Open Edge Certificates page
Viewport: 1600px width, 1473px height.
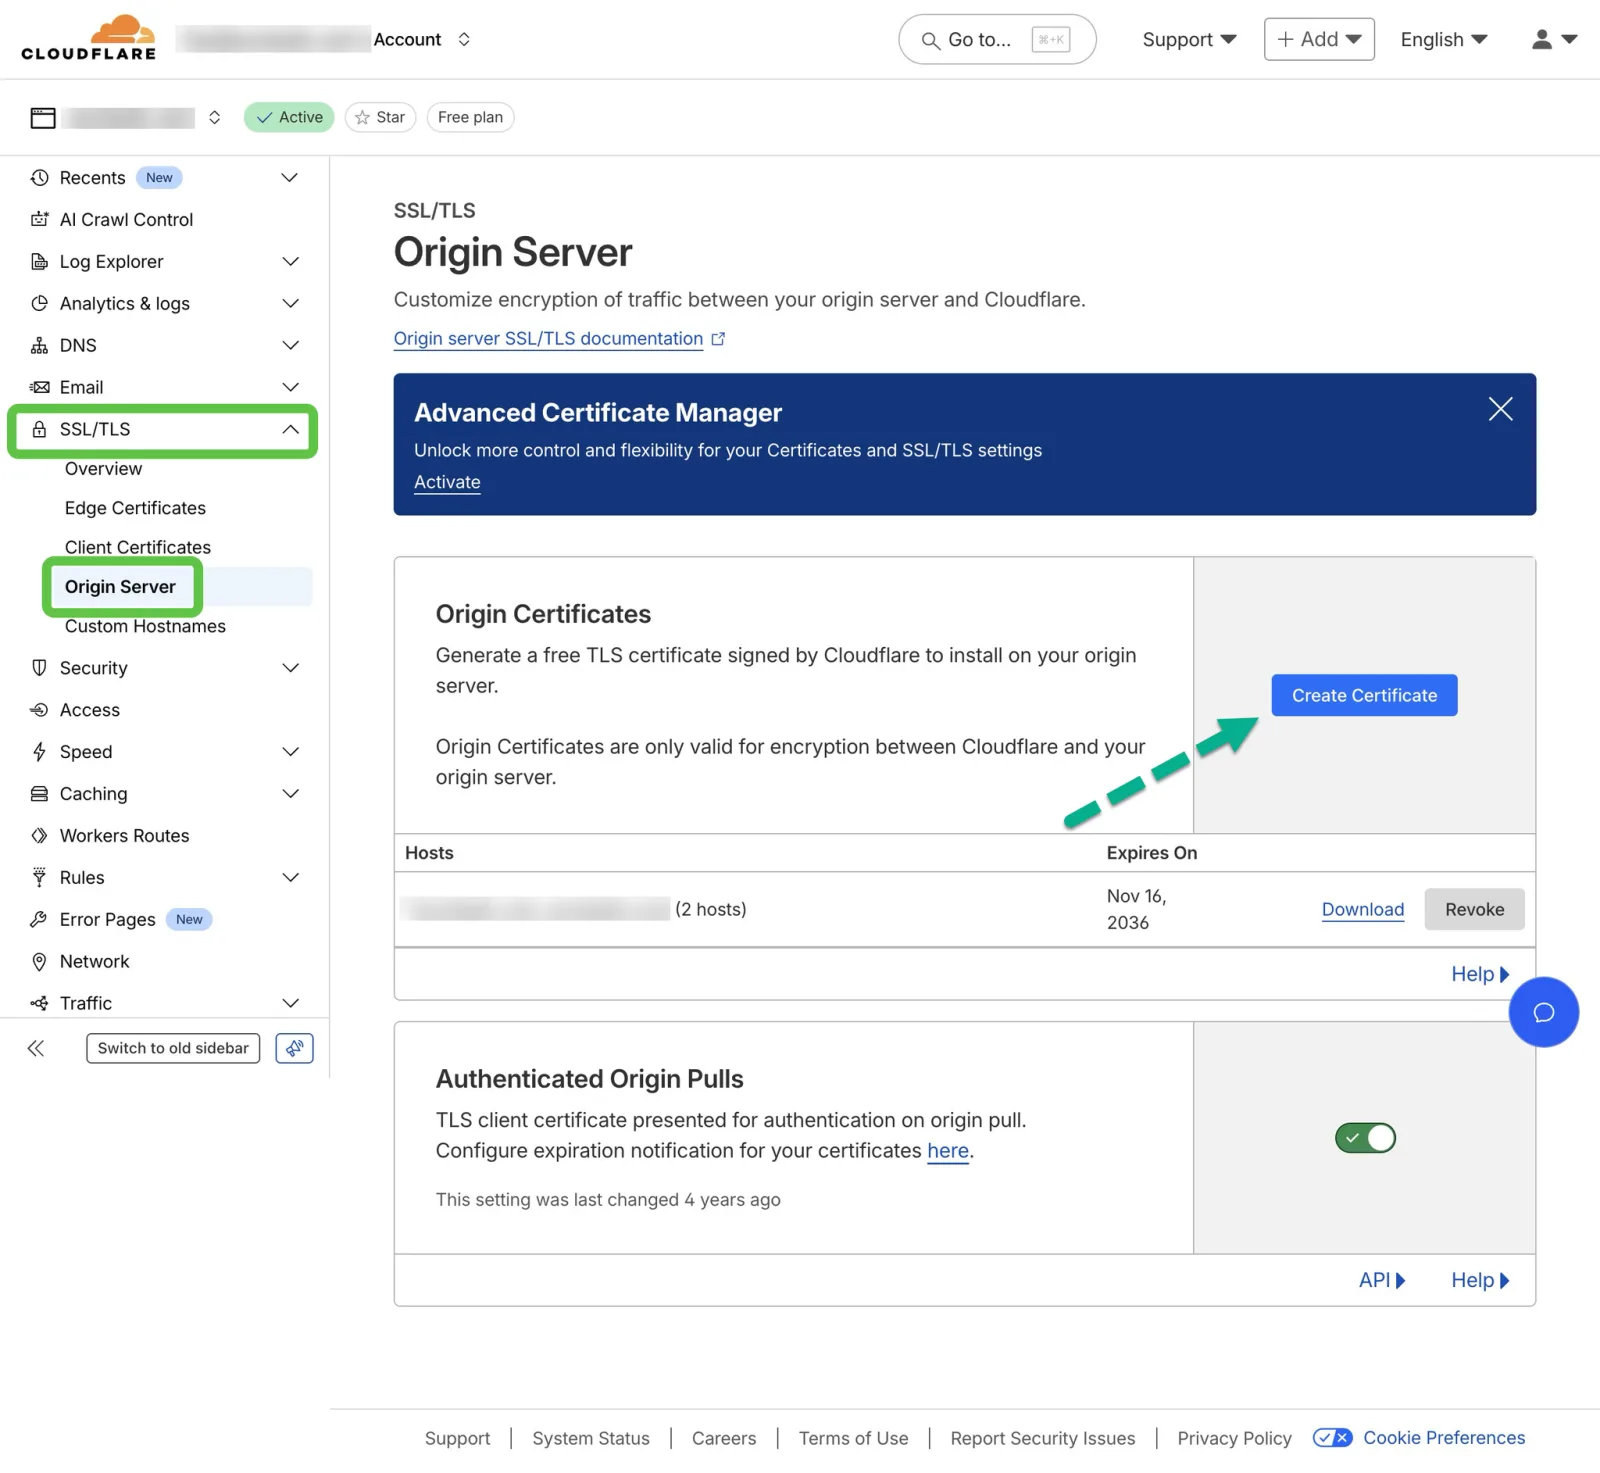click(135, 508)
